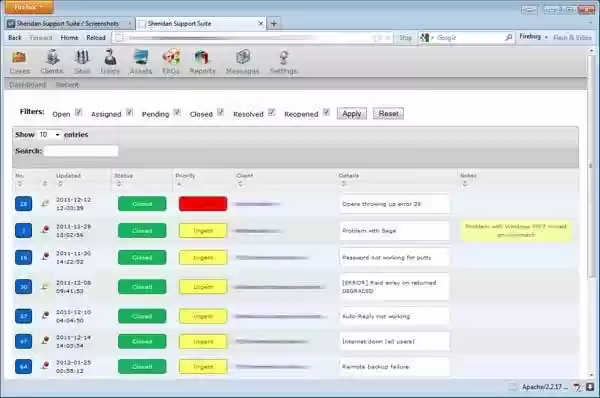
Task: Sort table by Notes column arrows
Action: pyautogui.click(x=465, y=184)
